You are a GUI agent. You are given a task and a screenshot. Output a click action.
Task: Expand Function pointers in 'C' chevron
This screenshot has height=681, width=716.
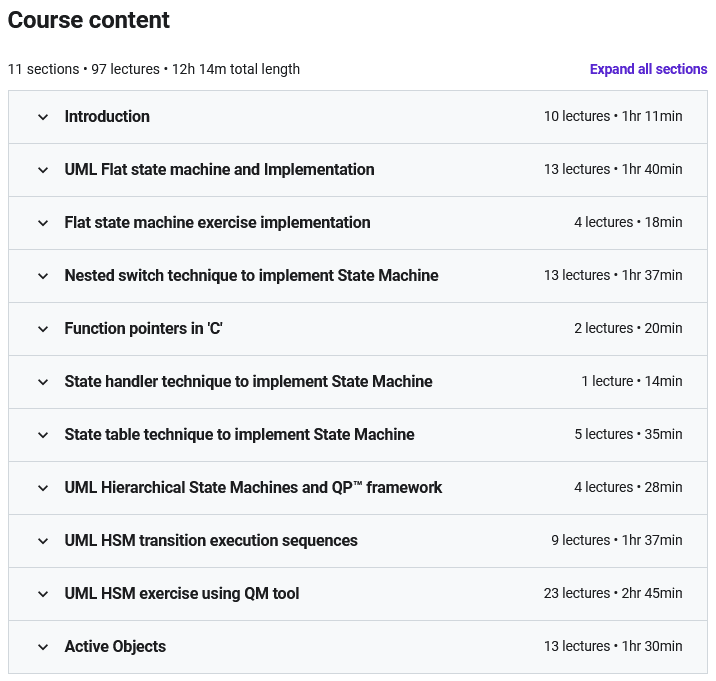(43, 329)
